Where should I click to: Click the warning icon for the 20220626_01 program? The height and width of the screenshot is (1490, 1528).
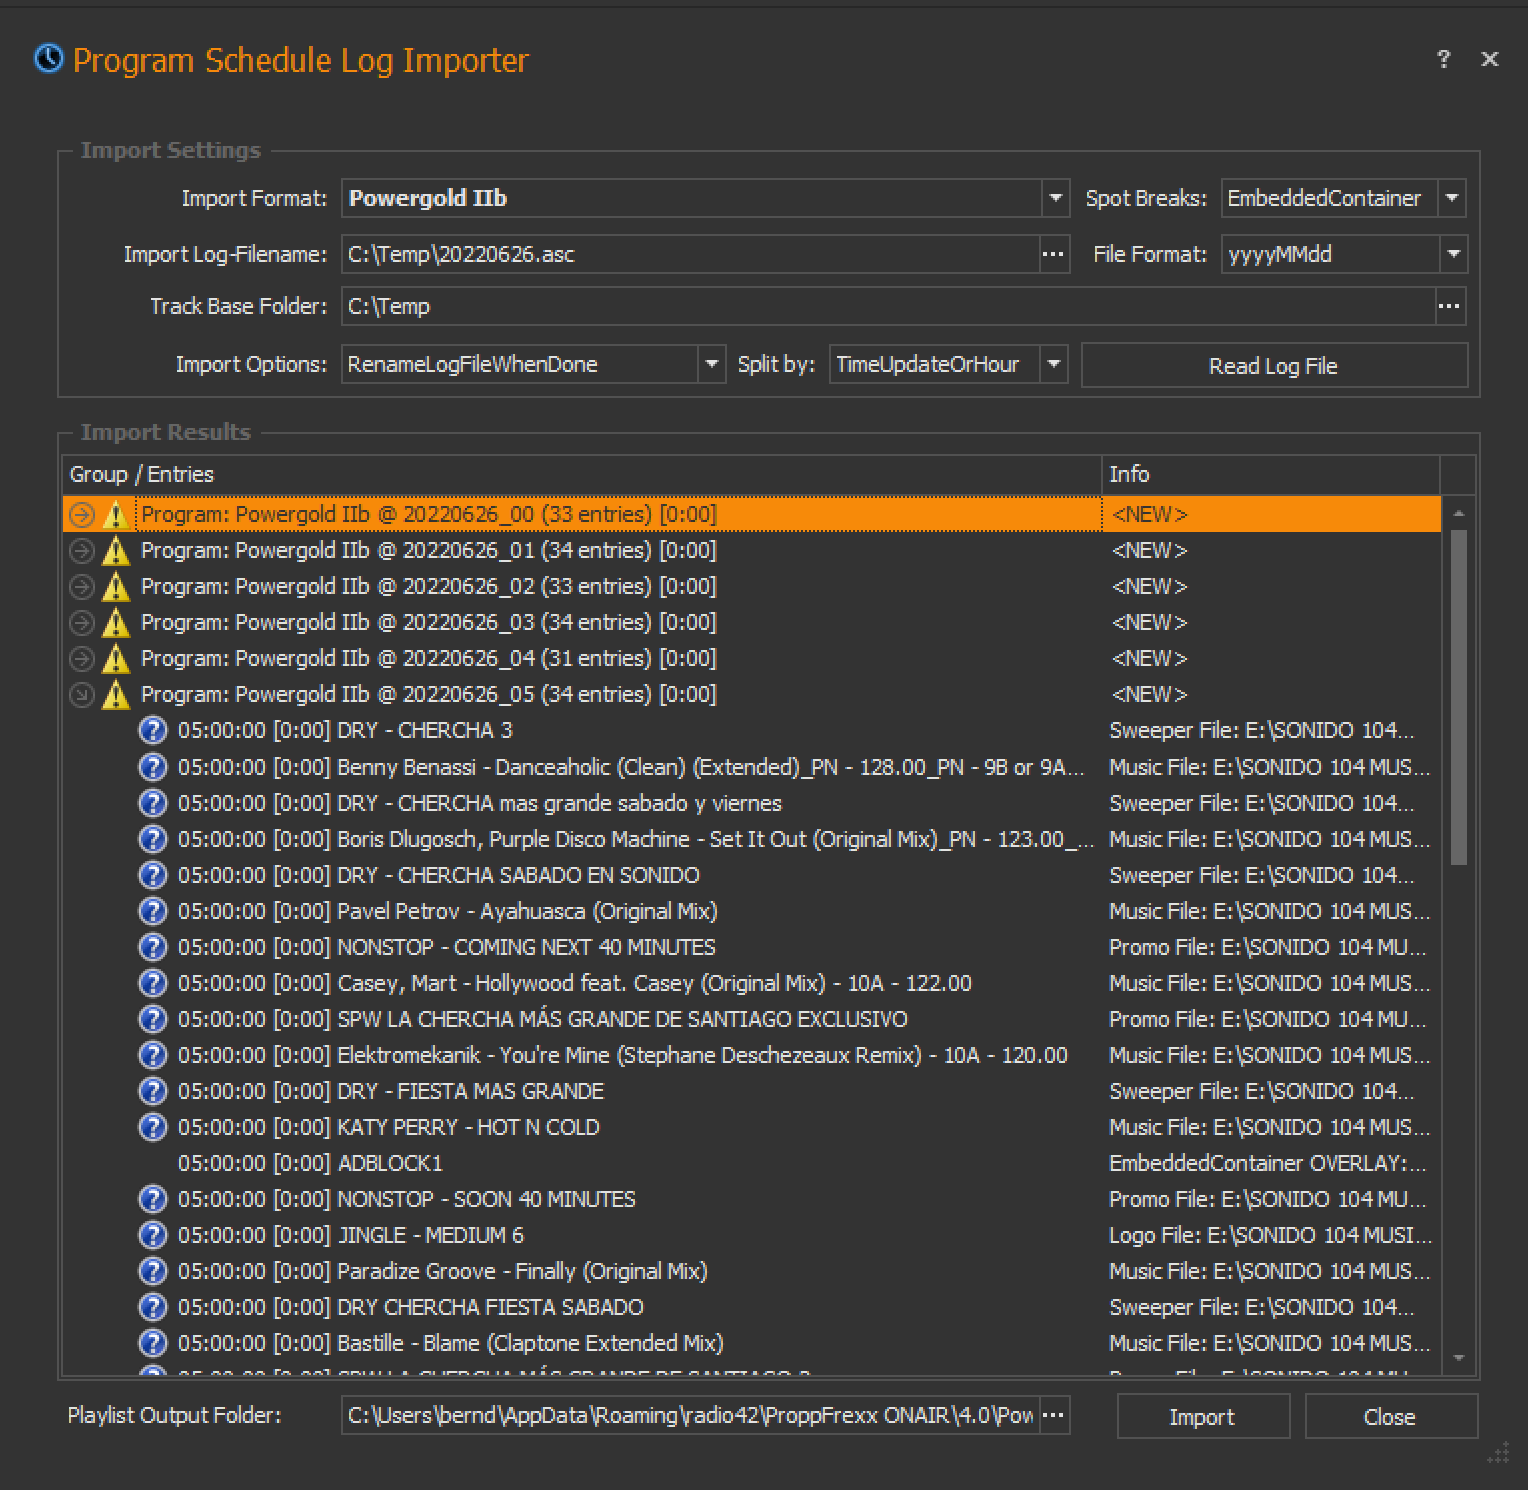(x=116, y=551)
